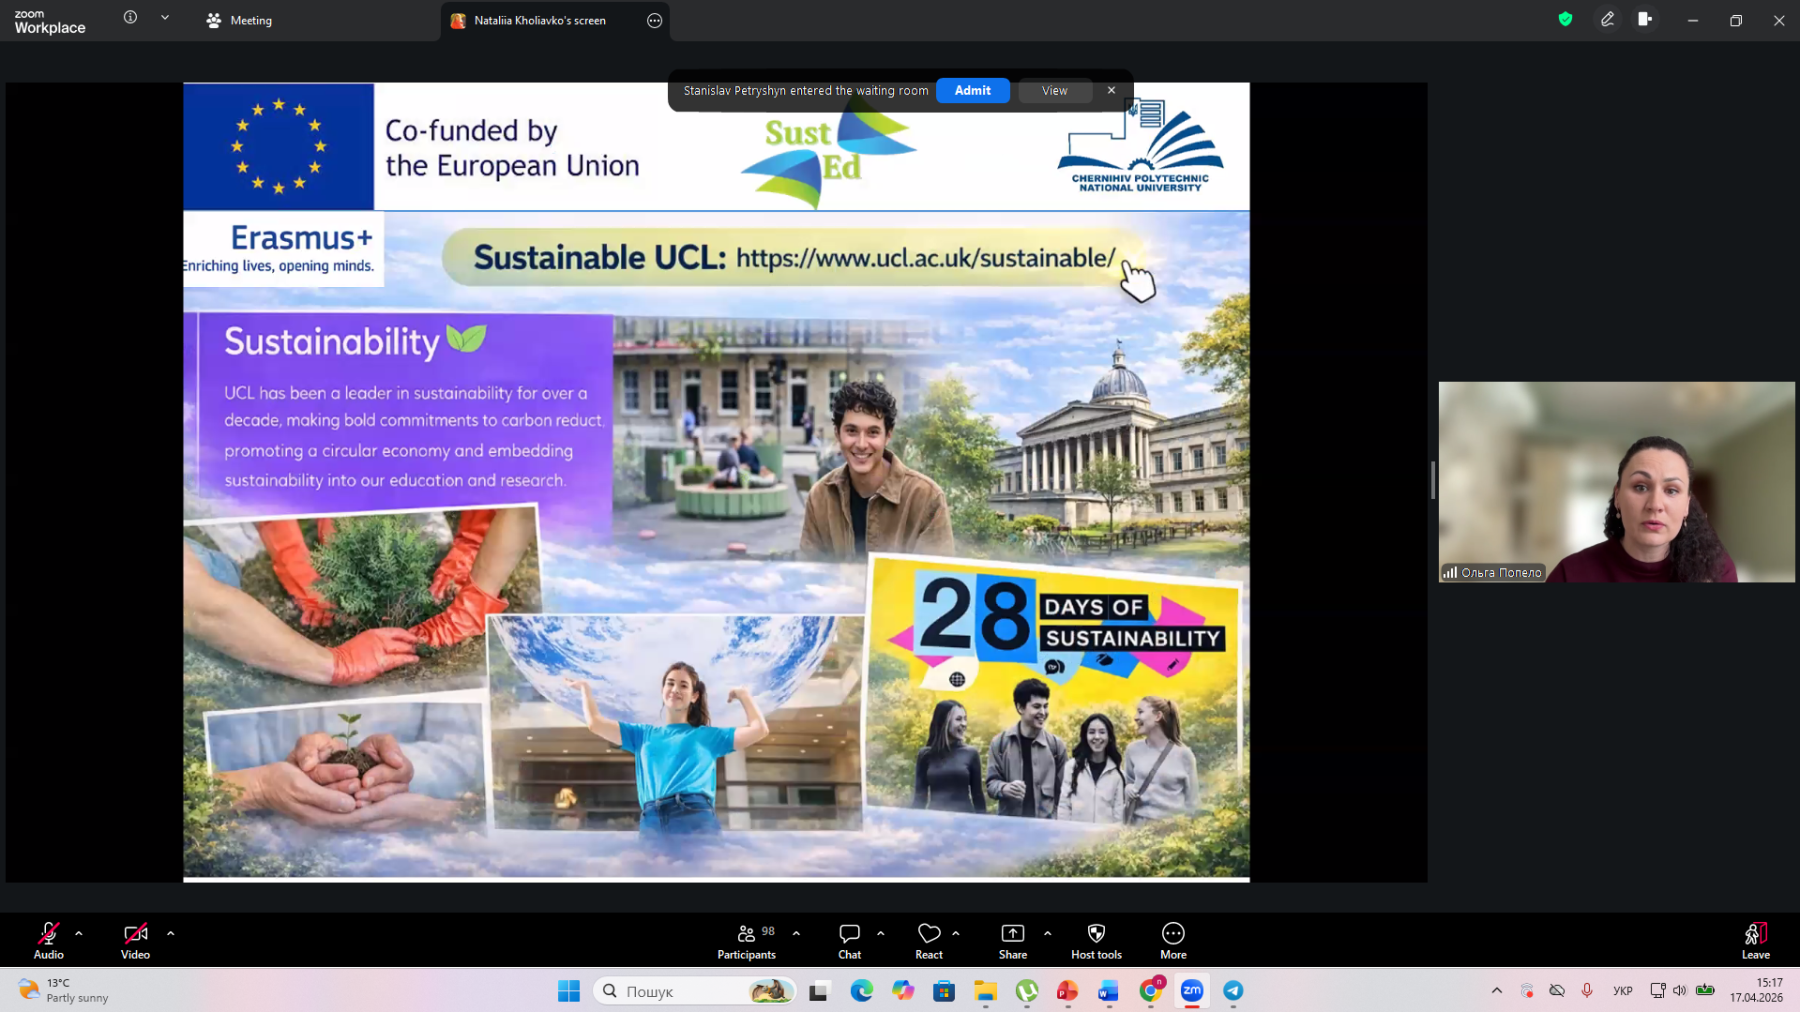This screenshot has width=1800, height=1012.
Task: Expand the React options arrow
Action: click(956, 933)
